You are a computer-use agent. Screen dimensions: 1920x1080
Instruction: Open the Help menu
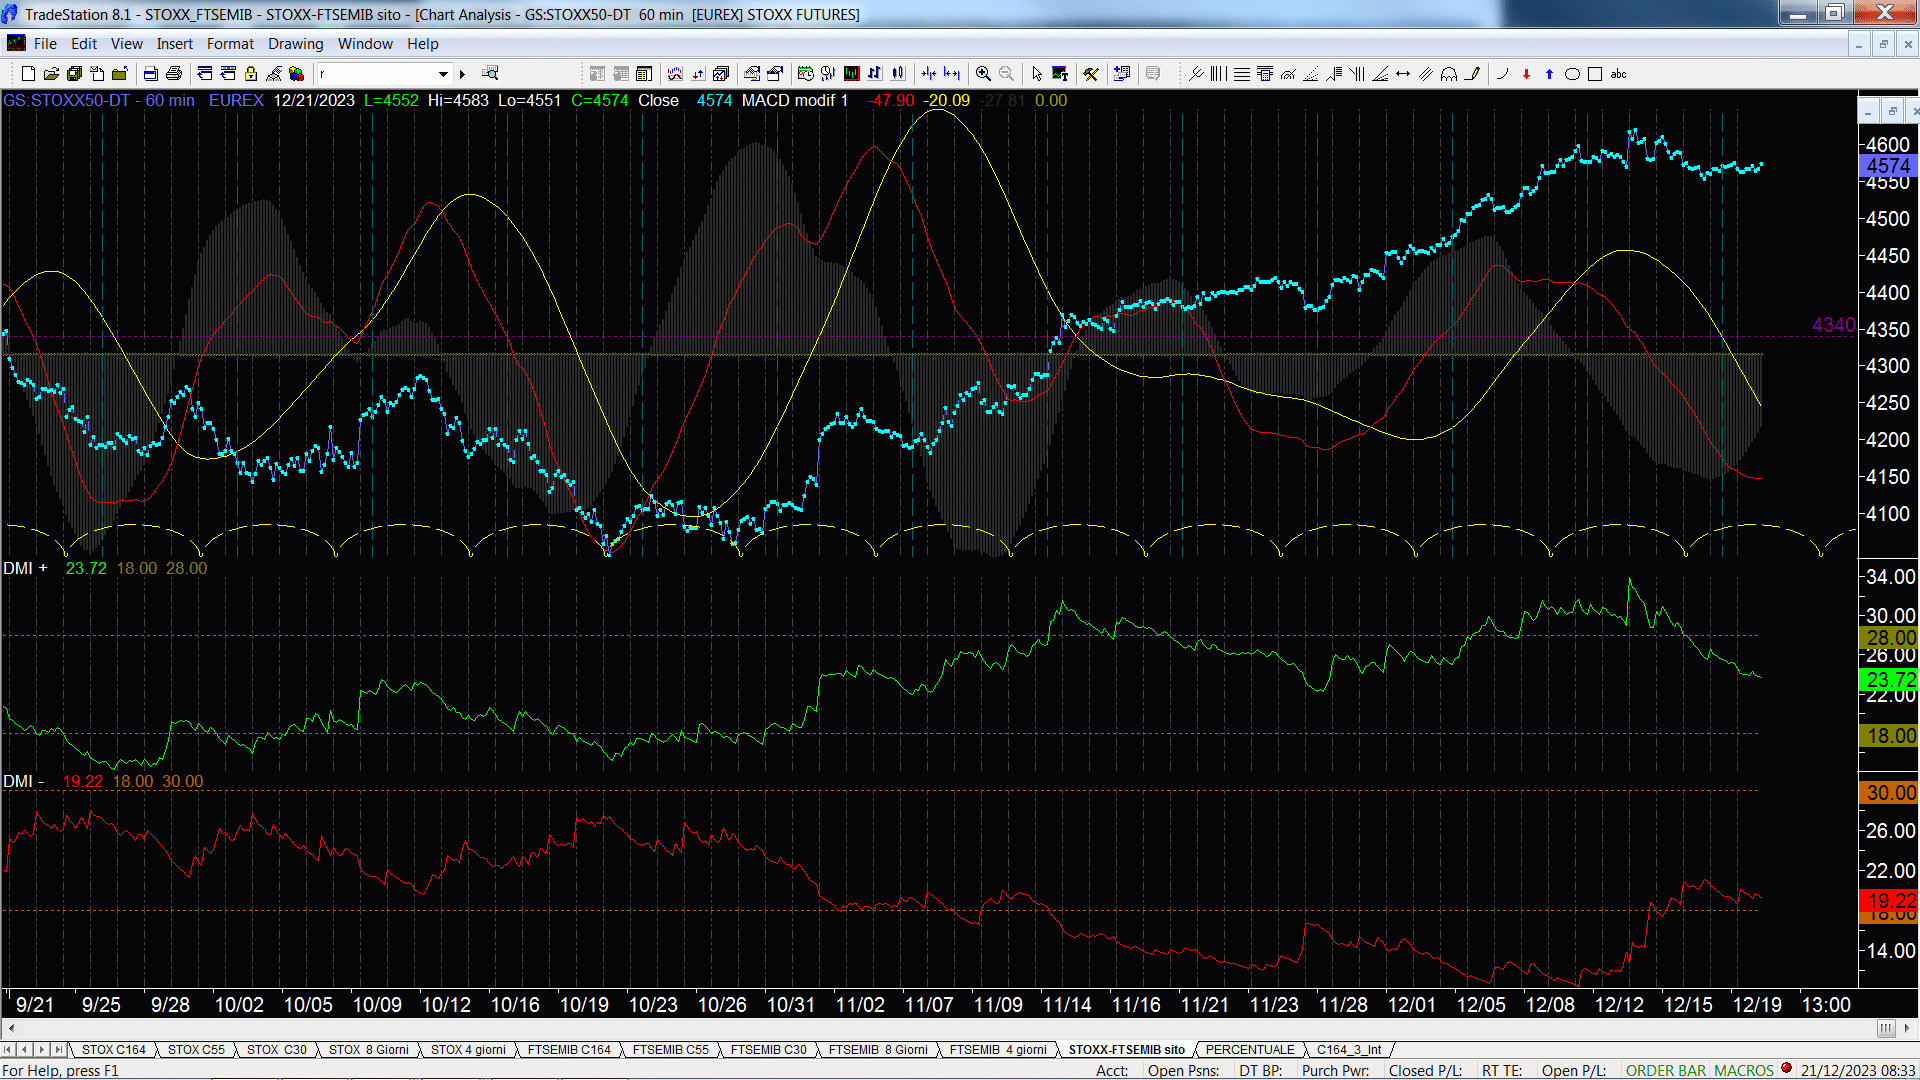click(x=422, y=44)
